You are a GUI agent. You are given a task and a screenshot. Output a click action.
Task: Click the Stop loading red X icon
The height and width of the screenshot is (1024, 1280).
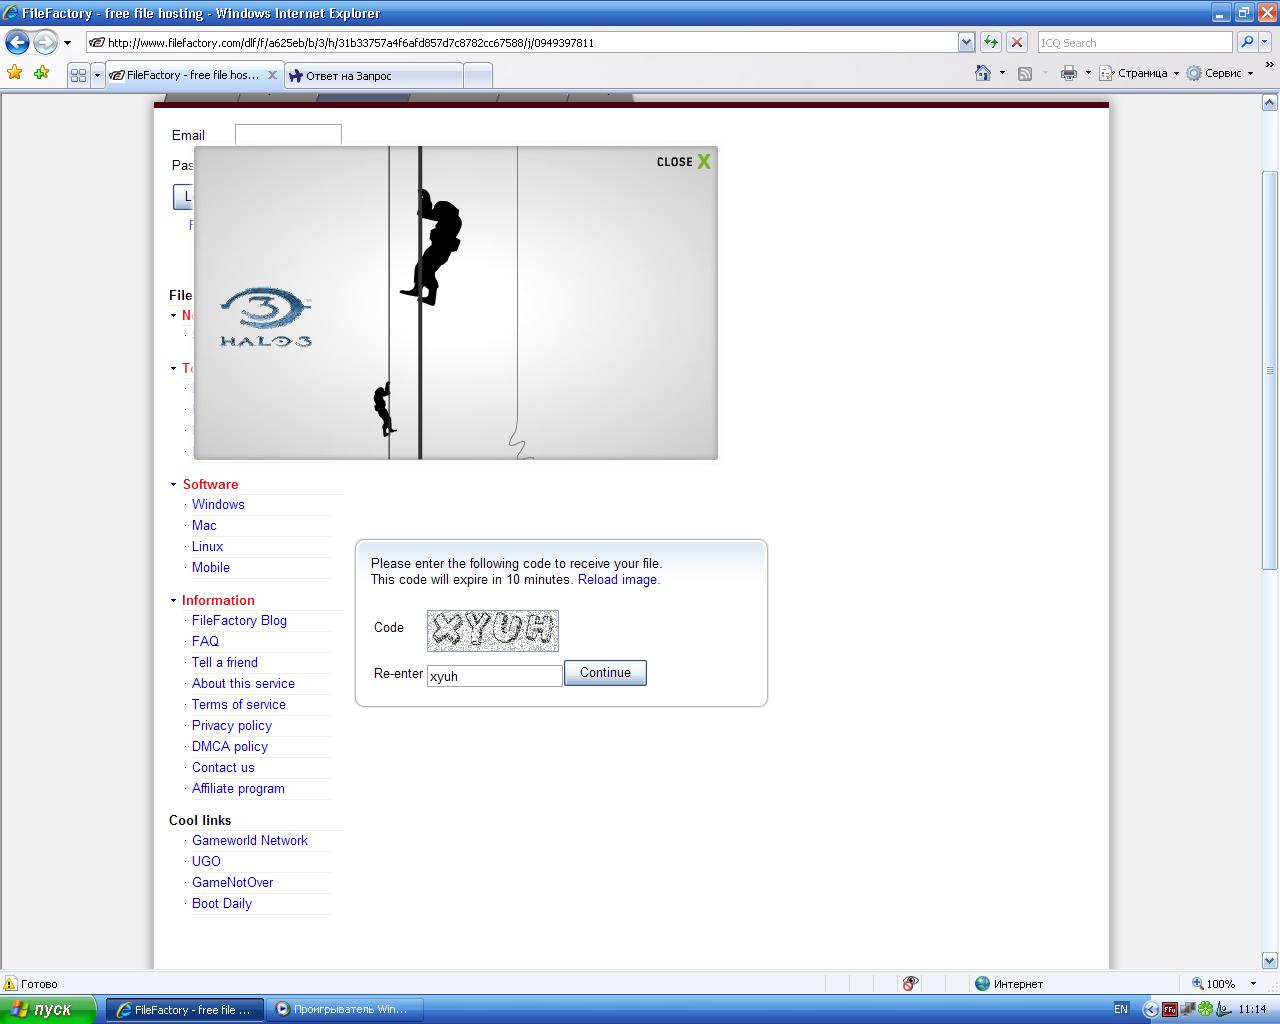click(x=1017, y=42)
